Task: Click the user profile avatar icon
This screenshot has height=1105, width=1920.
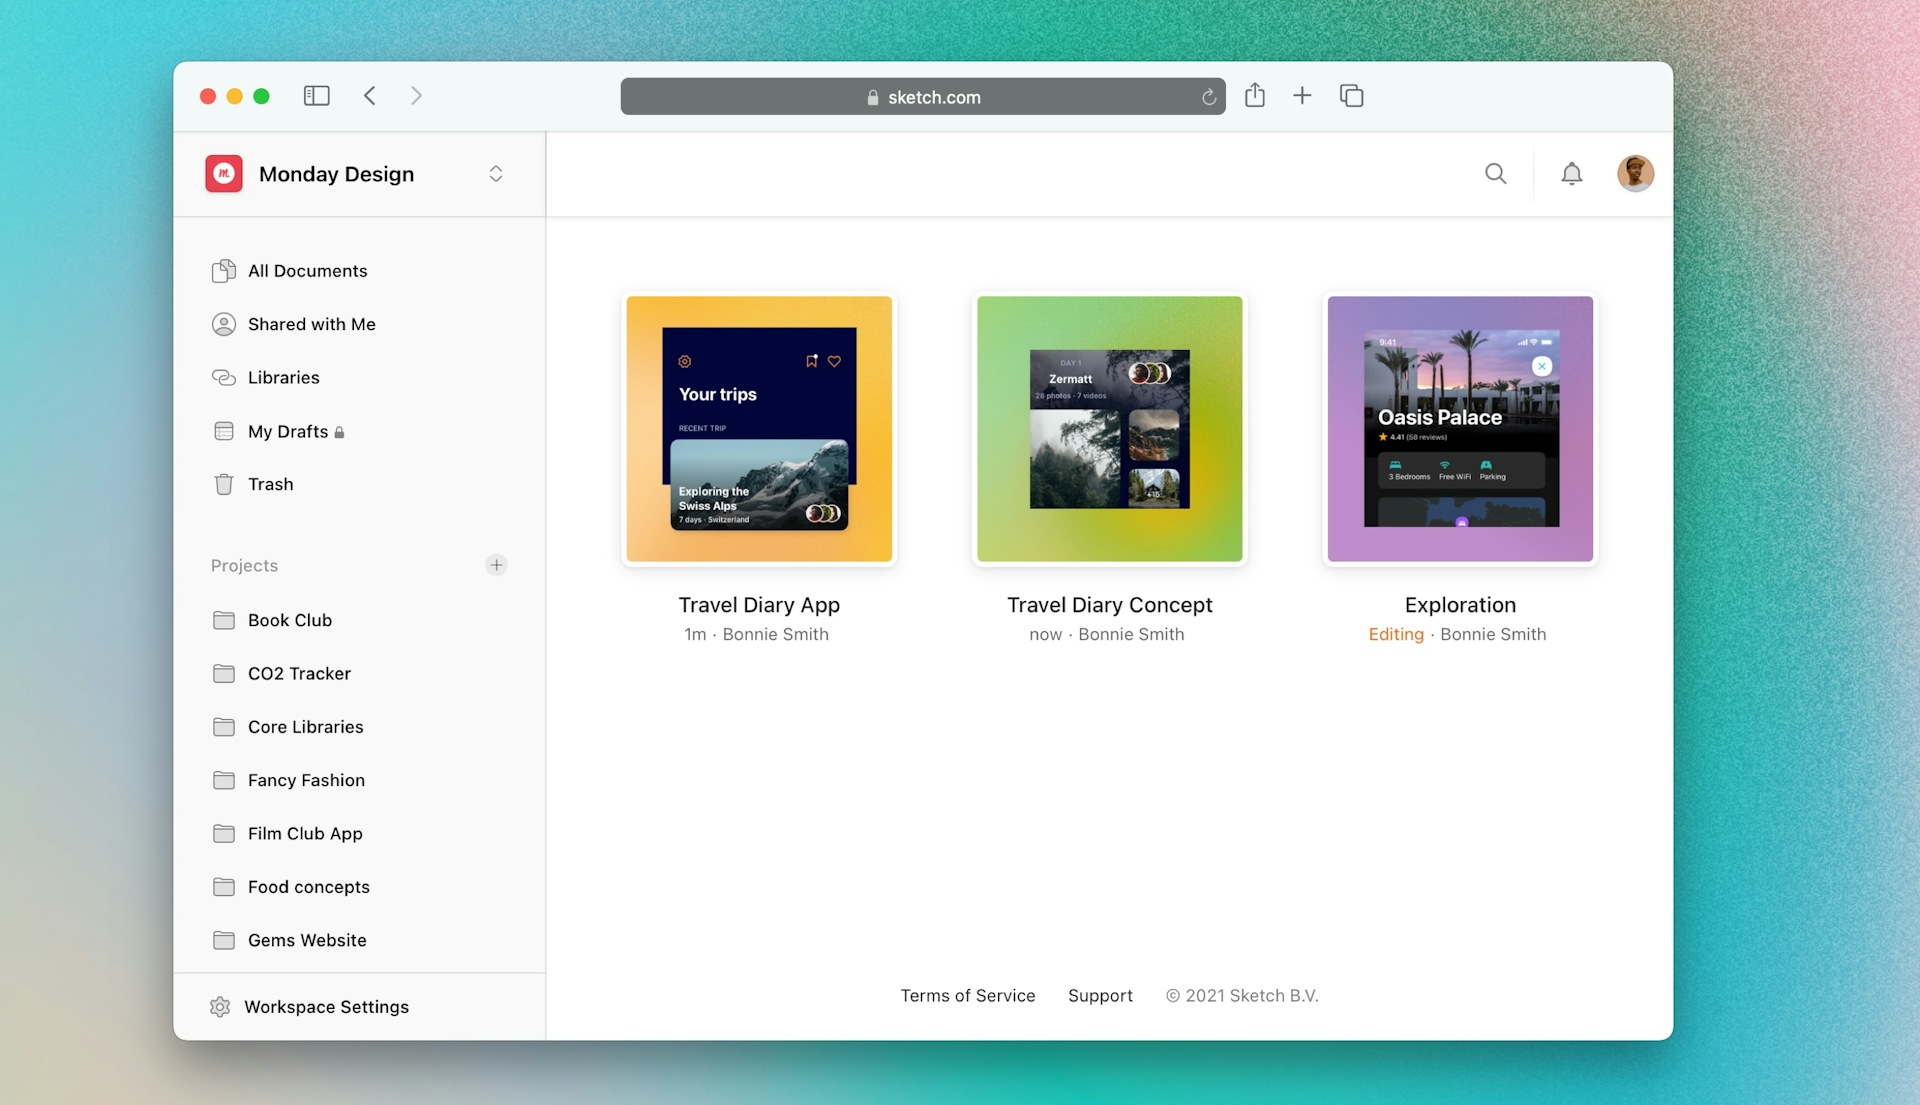Action: [1635, 173]
